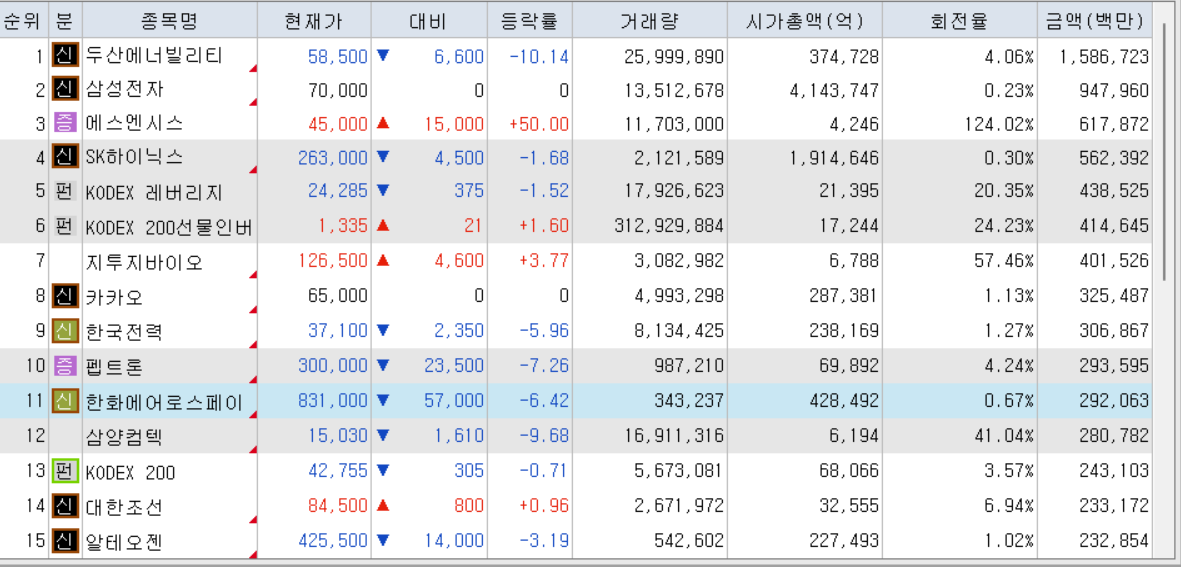Click the purple 증 badge for 에스엔시스

tap(65, 123)
